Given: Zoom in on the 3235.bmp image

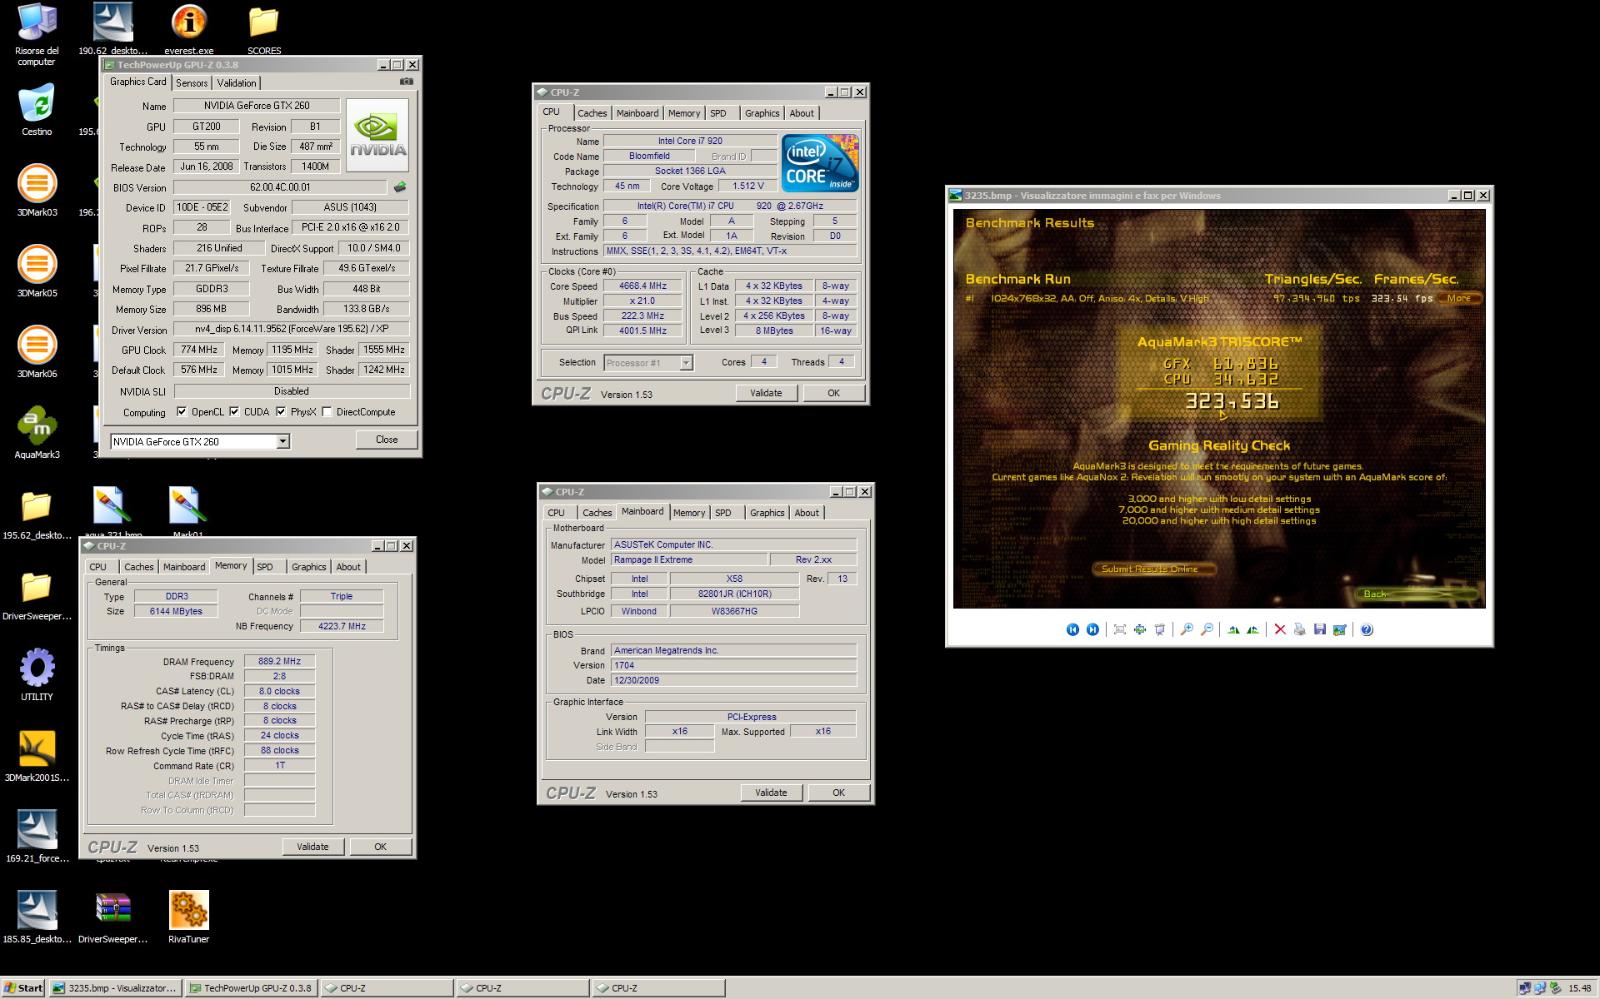Looking at the screenshot, I should pyautogui.click(x=1186, y=629).
